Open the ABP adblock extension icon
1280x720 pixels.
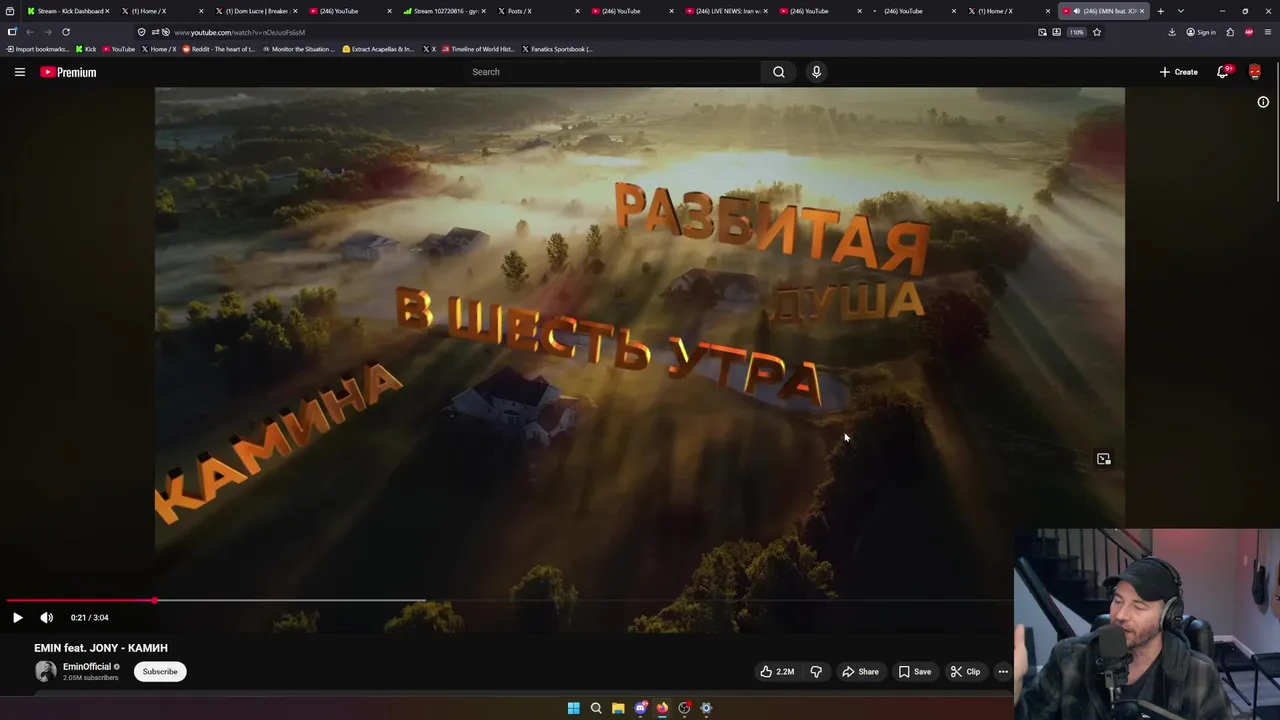click(x=1249, y=32)
